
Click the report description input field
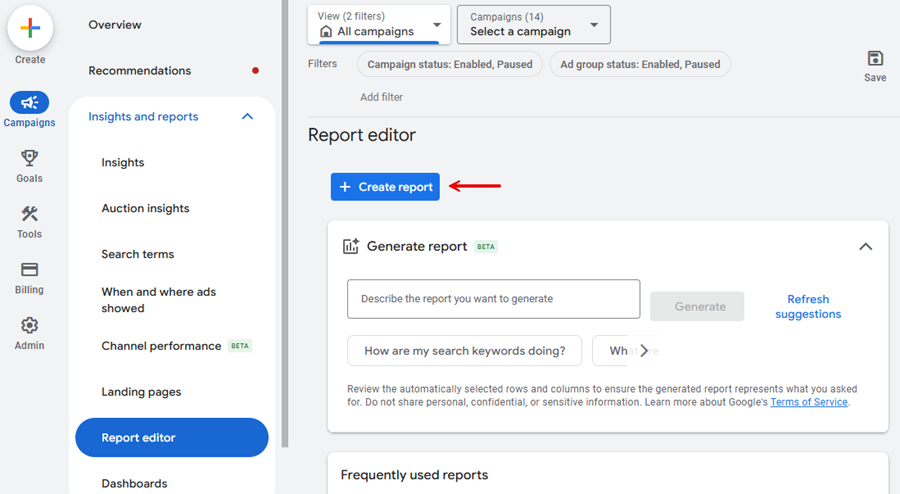493,299
